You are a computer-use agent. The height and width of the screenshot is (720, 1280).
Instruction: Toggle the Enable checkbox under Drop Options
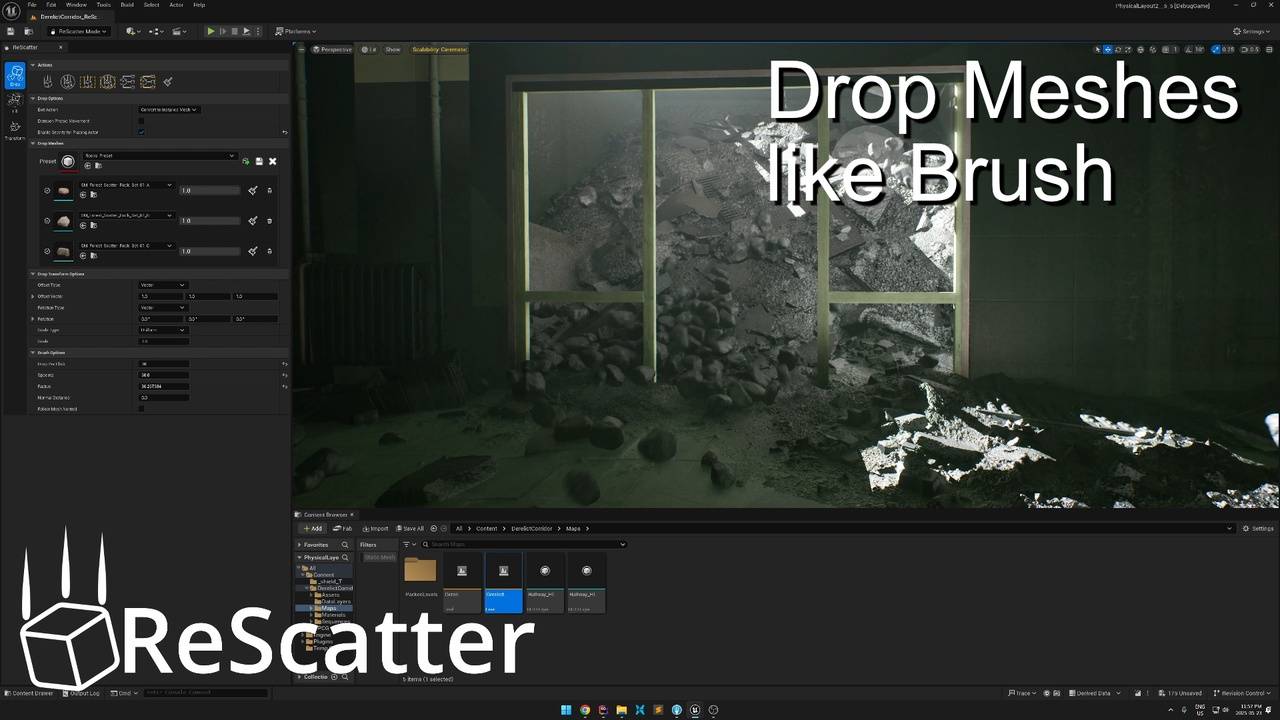click(x=141, y=132)
